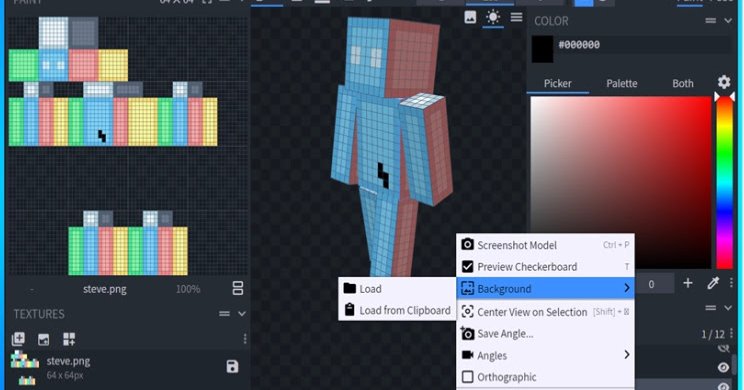The width and height of the screenshot is (744, 390).
Task: Open the color panel settings gear
Action: pos(724,82)
